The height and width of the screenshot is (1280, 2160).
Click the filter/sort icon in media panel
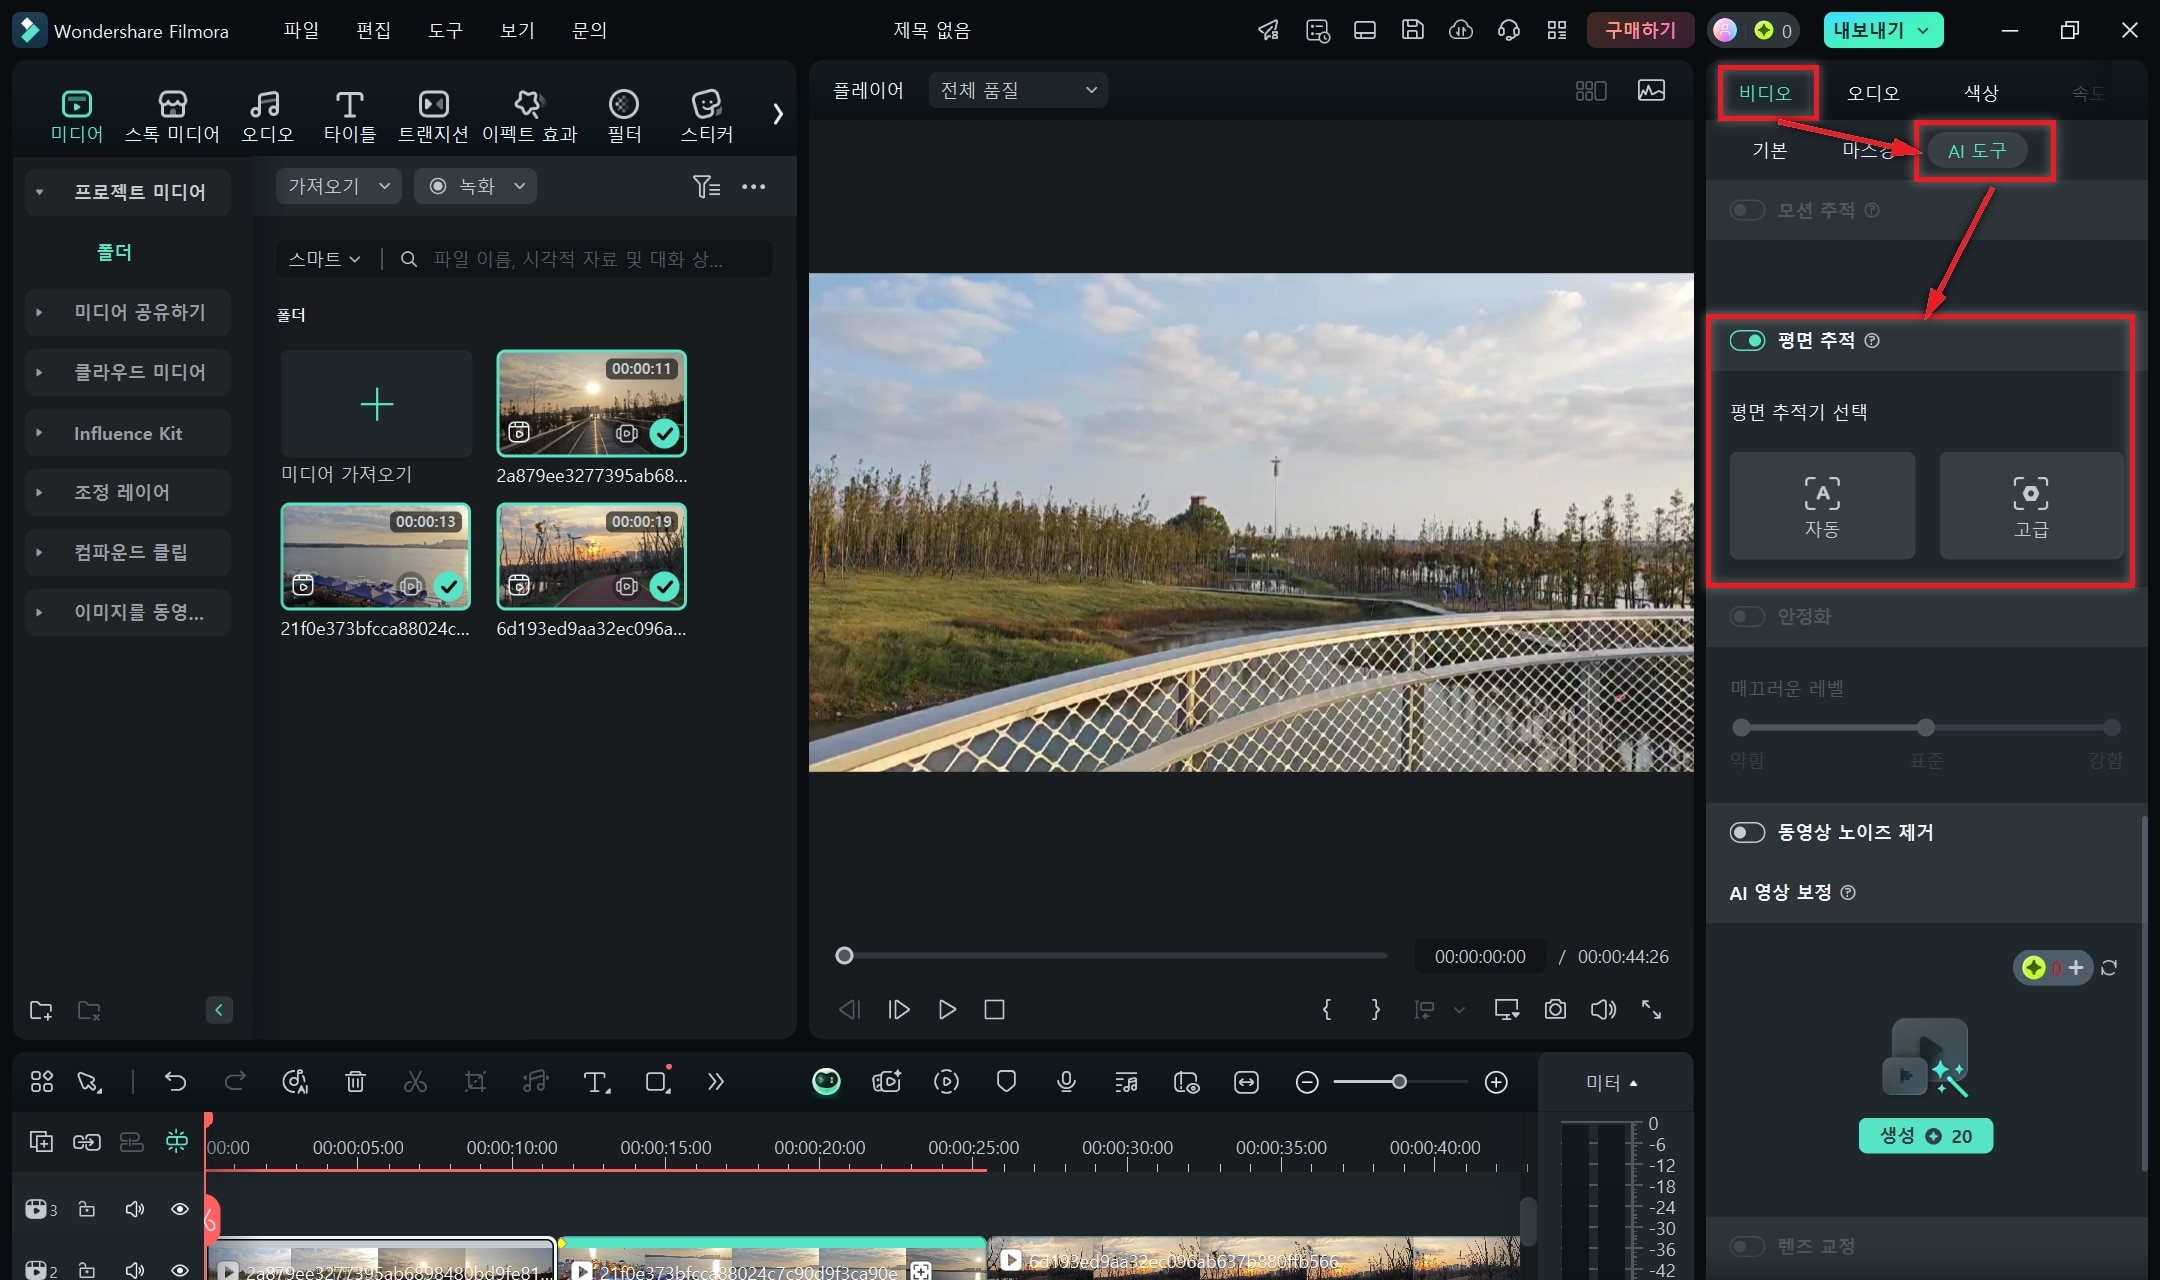click(x=706, y=186)
